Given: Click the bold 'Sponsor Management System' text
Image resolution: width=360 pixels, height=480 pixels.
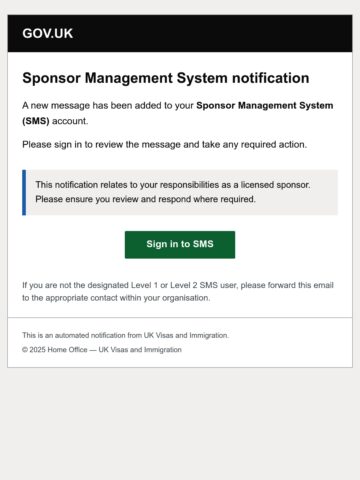Looking at the screenshot, I should pyautogui.click(x=265, y=106).
